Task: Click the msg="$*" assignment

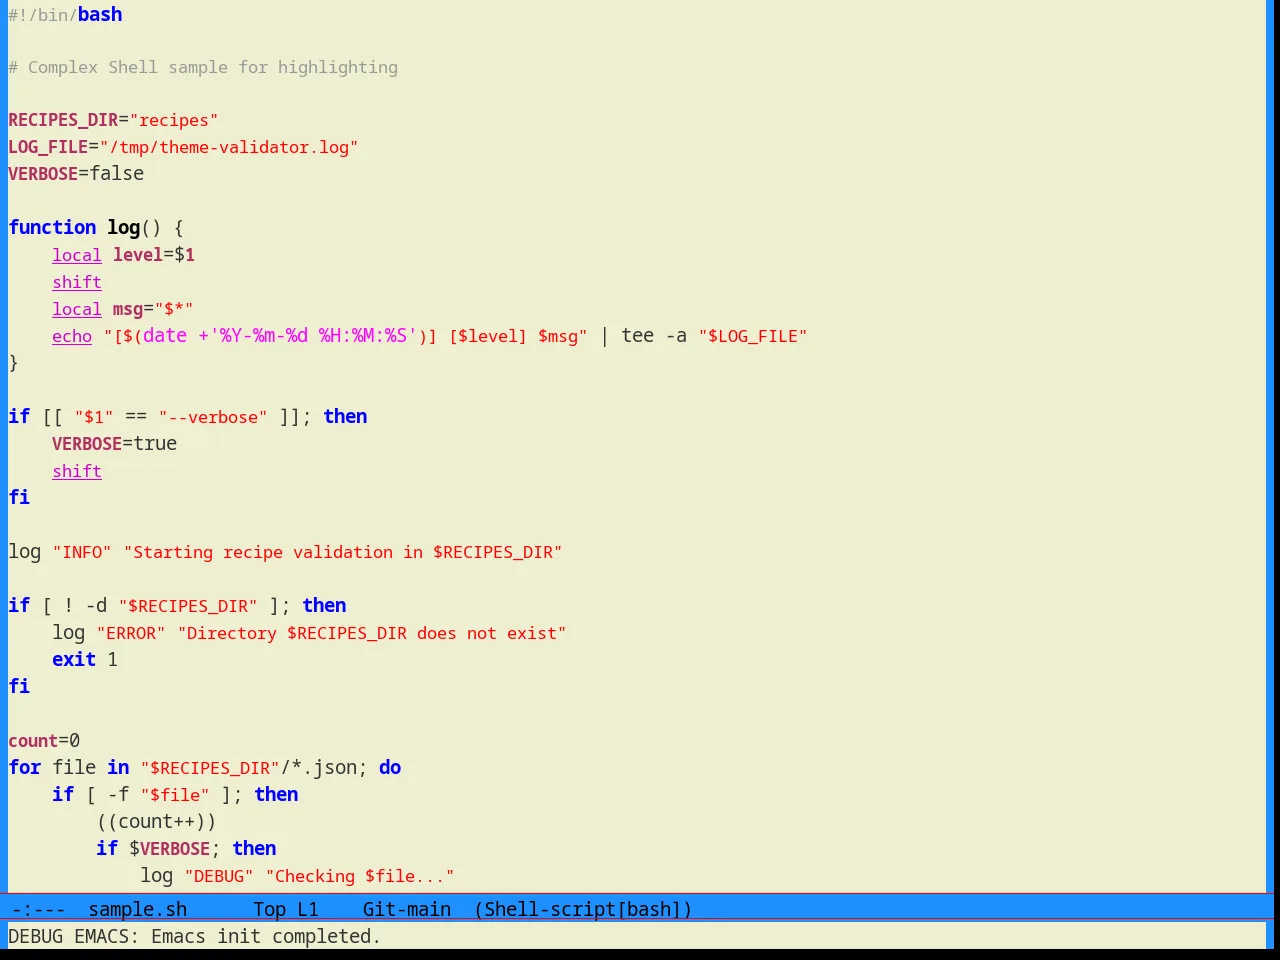Action: [153, 309]
